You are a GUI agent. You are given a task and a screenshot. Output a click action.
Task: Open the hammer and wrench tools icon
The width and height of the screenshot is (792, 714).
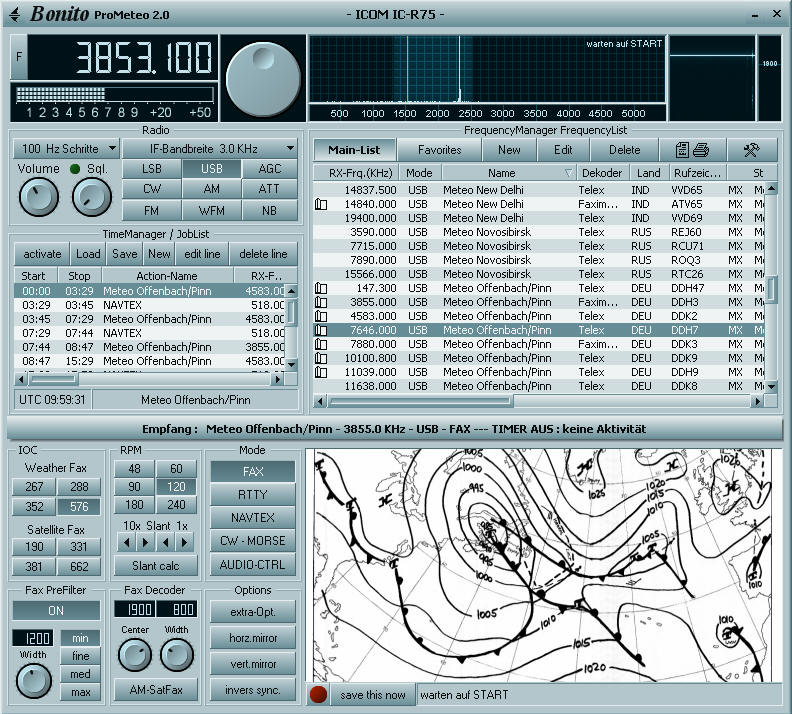click(x=752, y=150)
